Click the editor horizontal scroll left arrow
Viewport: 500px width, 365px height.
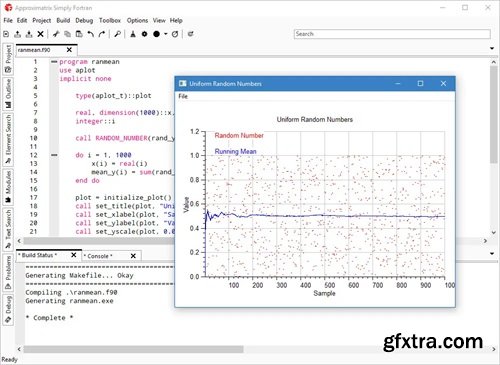click(x=19, y=240)
